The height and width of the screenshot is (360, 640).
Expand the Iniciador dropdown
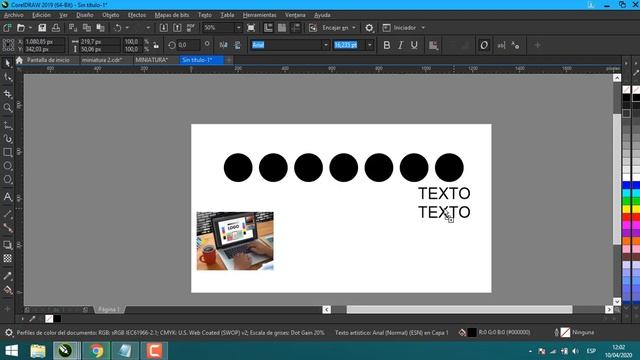(423, 28)
